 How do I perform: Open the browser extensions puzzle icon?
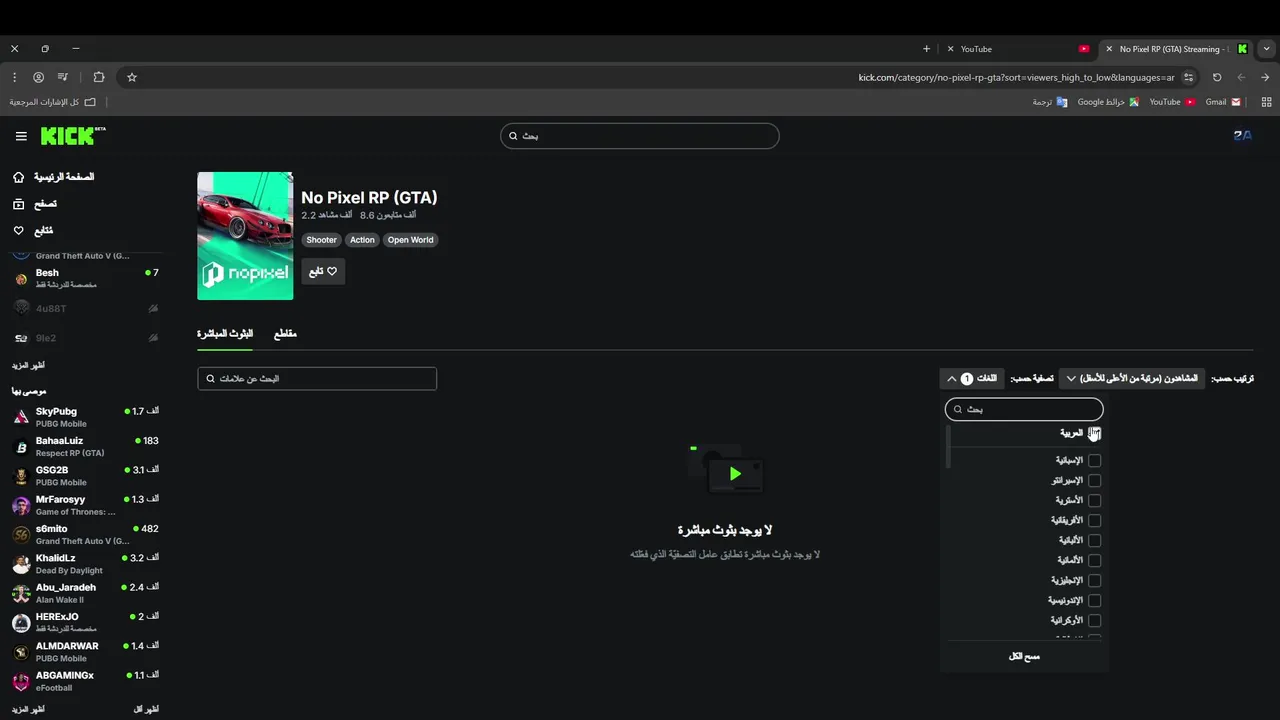(98, 77)
